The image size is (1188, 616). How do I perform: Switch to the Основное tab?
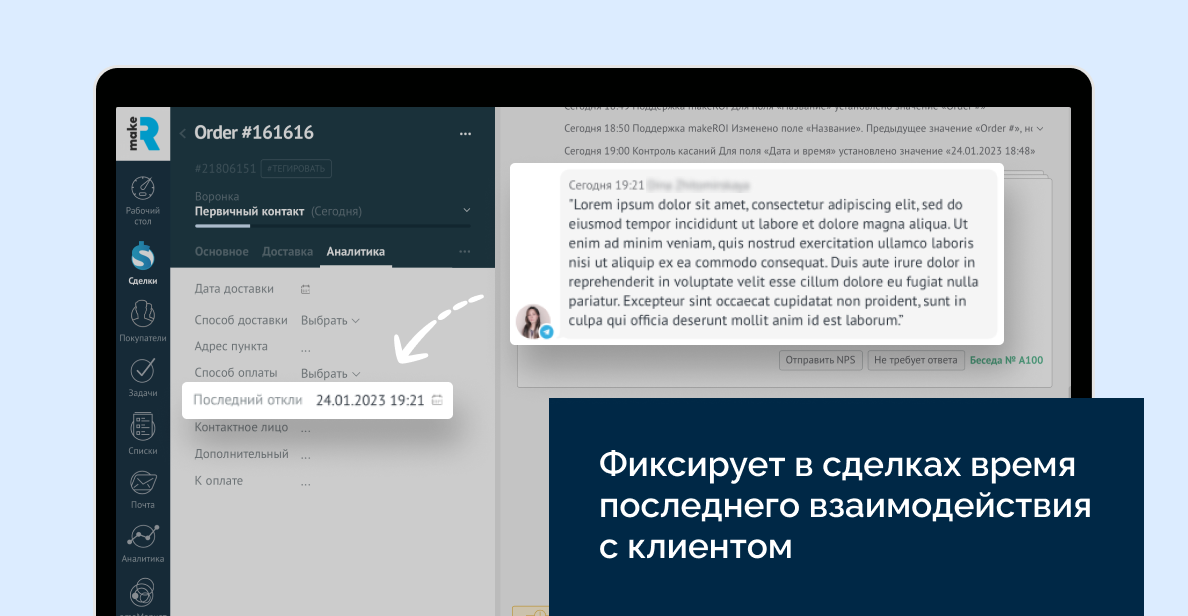tap(221, 252)
